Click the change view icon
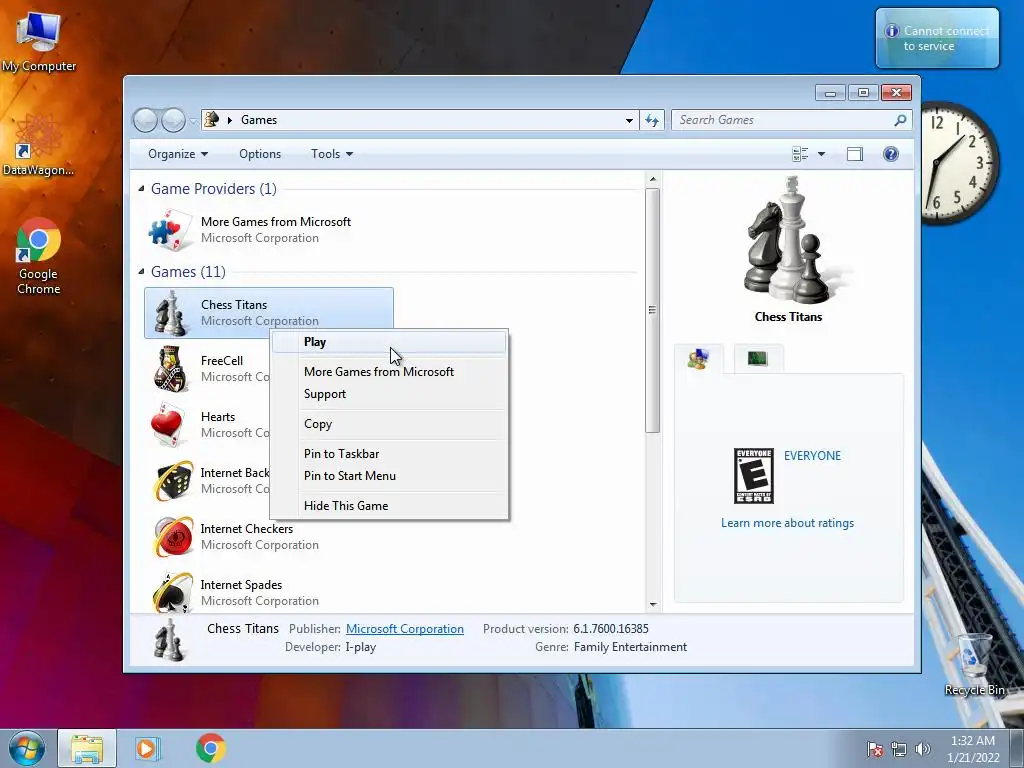This screenshot has width=1024, height=768. 799,154
